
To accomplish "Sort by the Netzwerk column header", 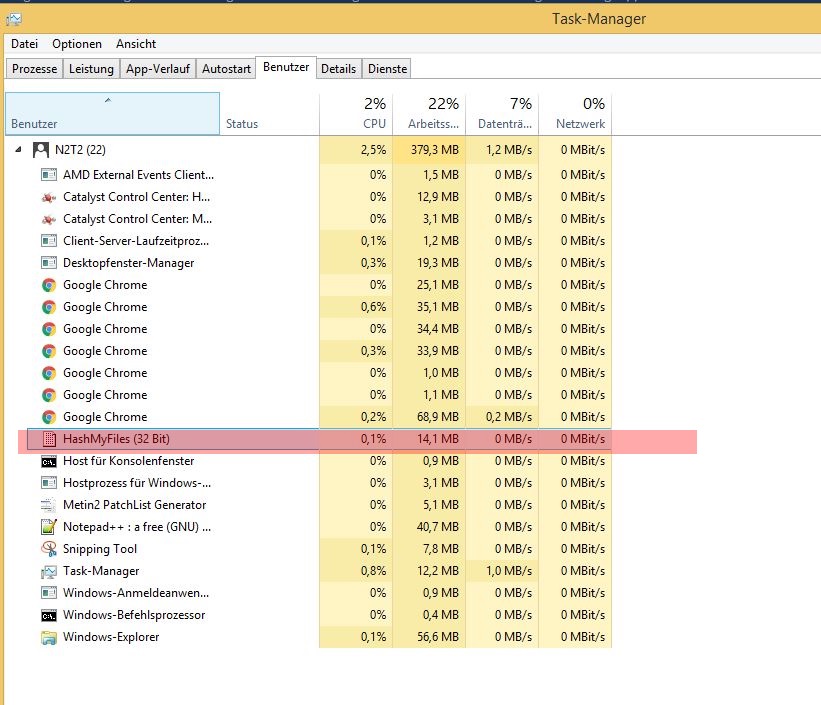I will 575,114.
